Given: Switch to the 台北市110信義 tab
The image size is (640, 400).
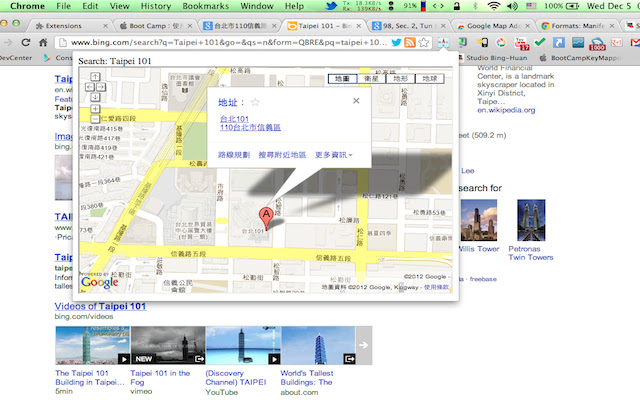Looking at the screenshot, I should [x=240, y=26].
